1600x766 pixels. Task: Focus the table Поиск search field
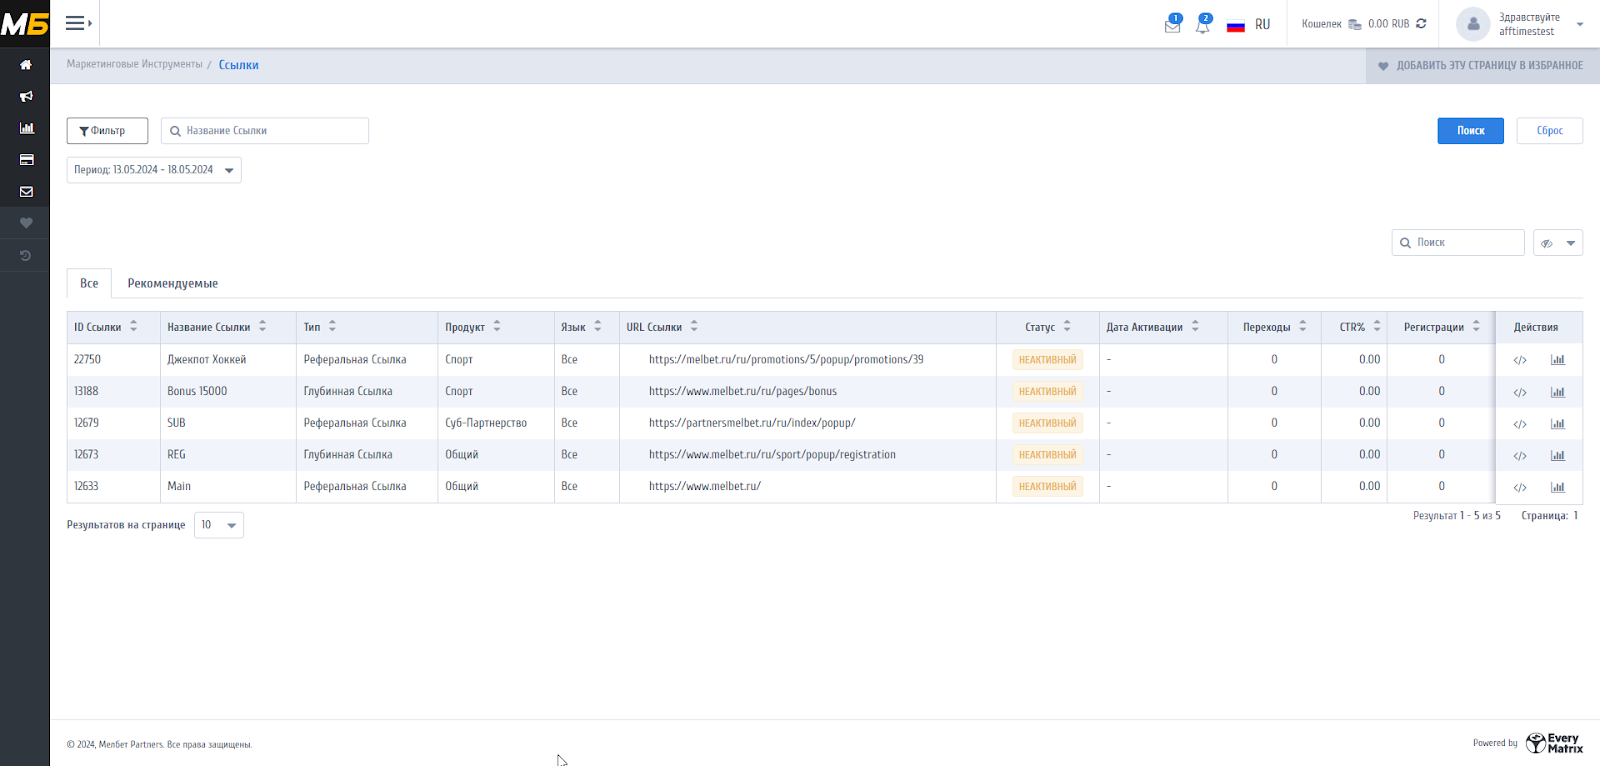(1458, 243)
